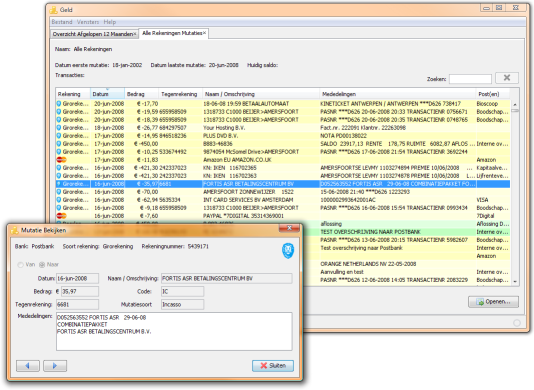Click giro icon on KINETICKET ANTWERPEN row
This screenshot has width=534, height=390.
59,104
